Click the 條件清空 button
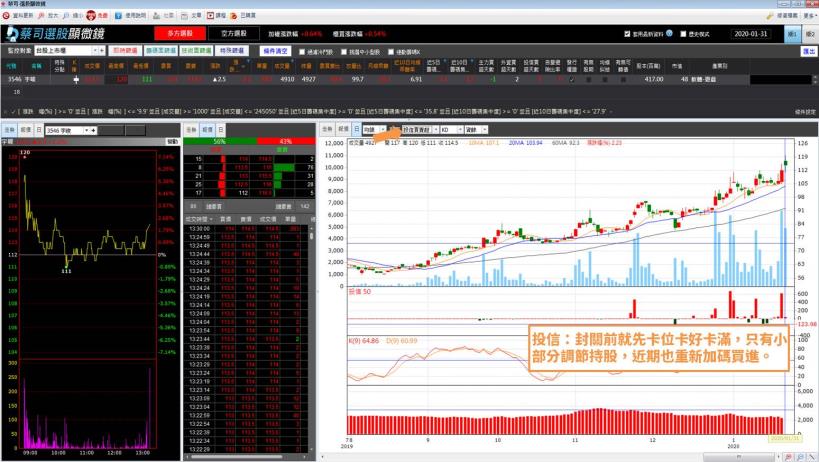This screenshot has width=819, height=462. (x=275, y=51)
